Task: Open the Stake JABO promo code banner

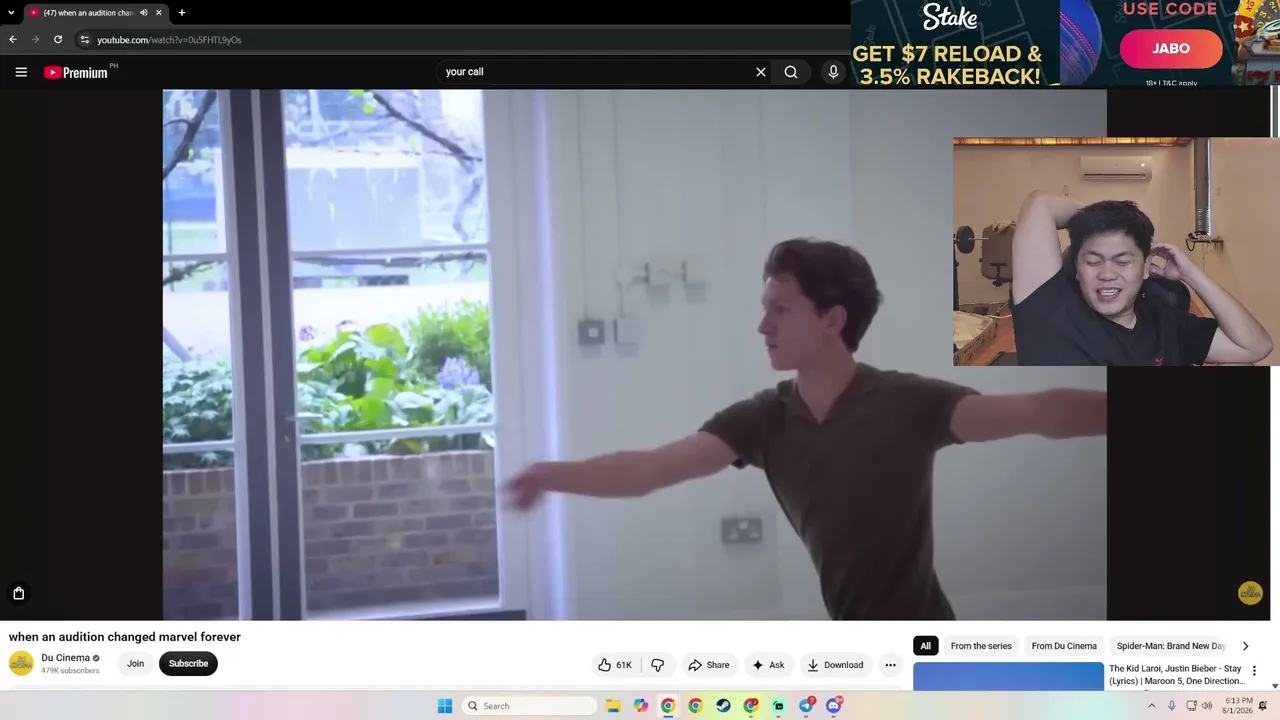Action: tap(1065, 43)
